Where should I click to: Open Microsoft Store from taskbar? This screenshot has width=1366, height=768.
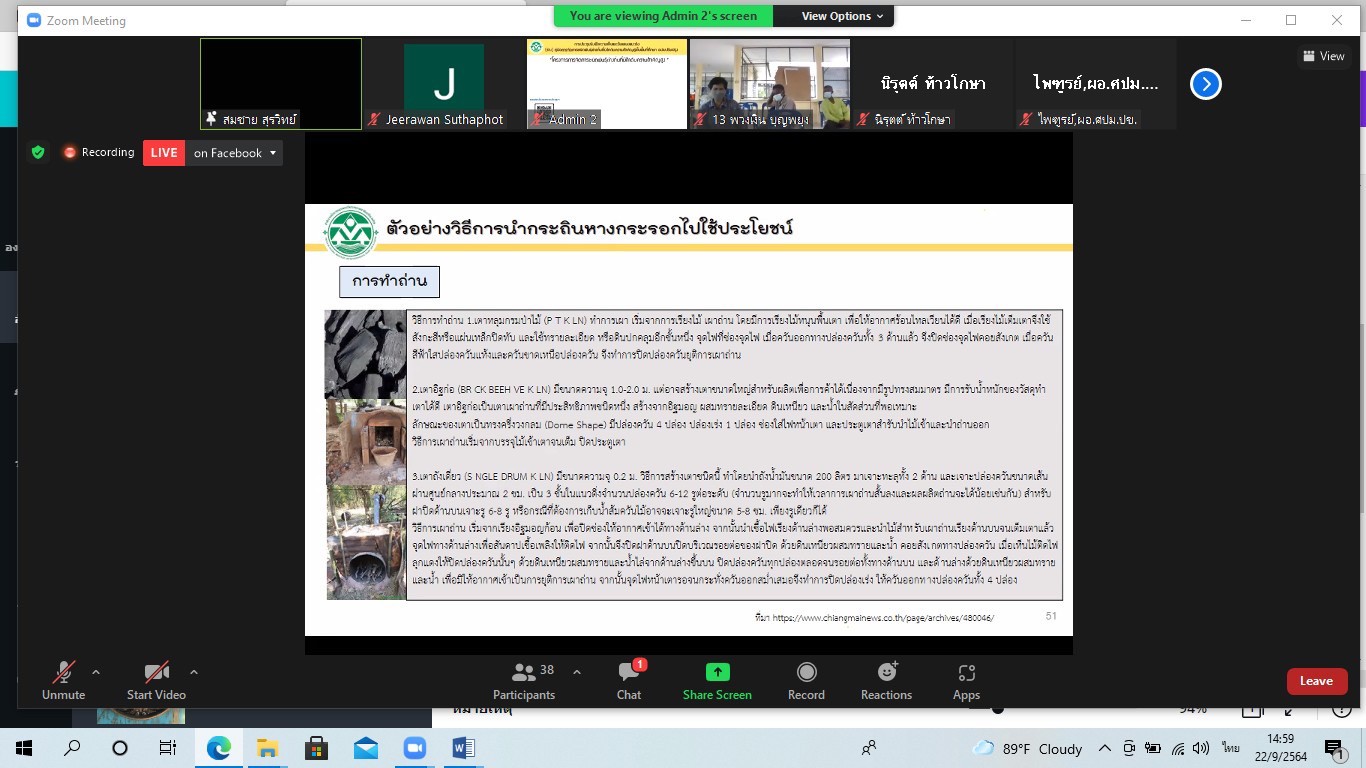tap(316, 748)
